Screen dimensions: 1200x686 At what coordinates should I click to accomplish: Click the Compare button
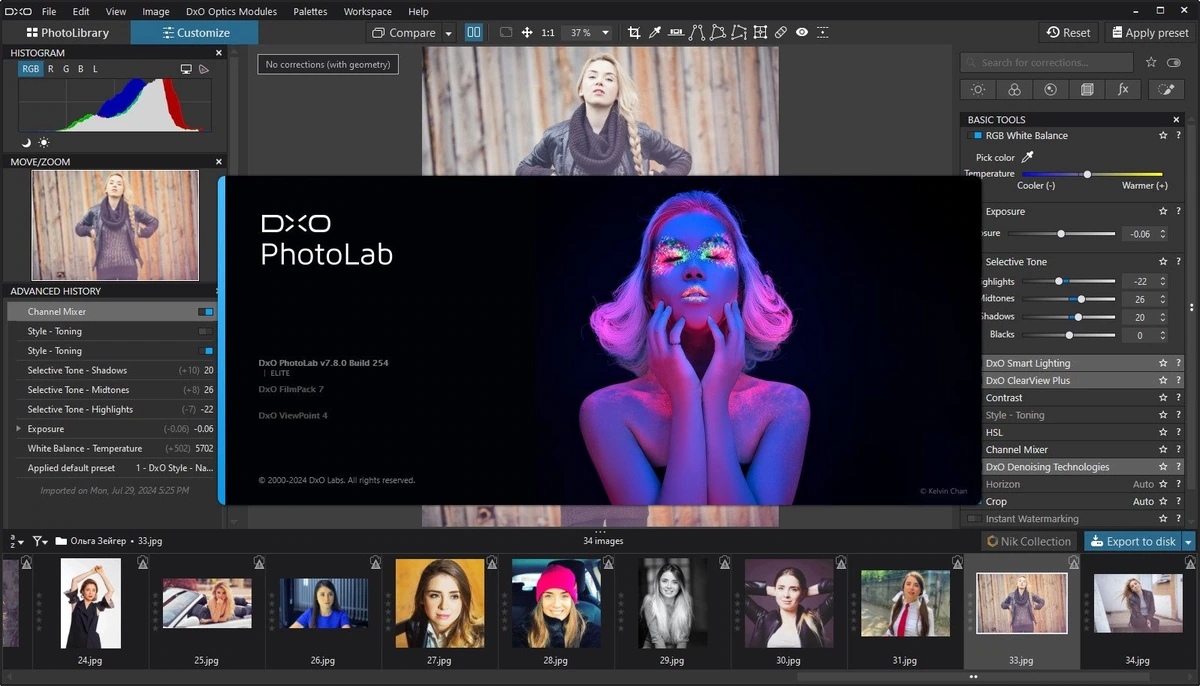point(404,33)
